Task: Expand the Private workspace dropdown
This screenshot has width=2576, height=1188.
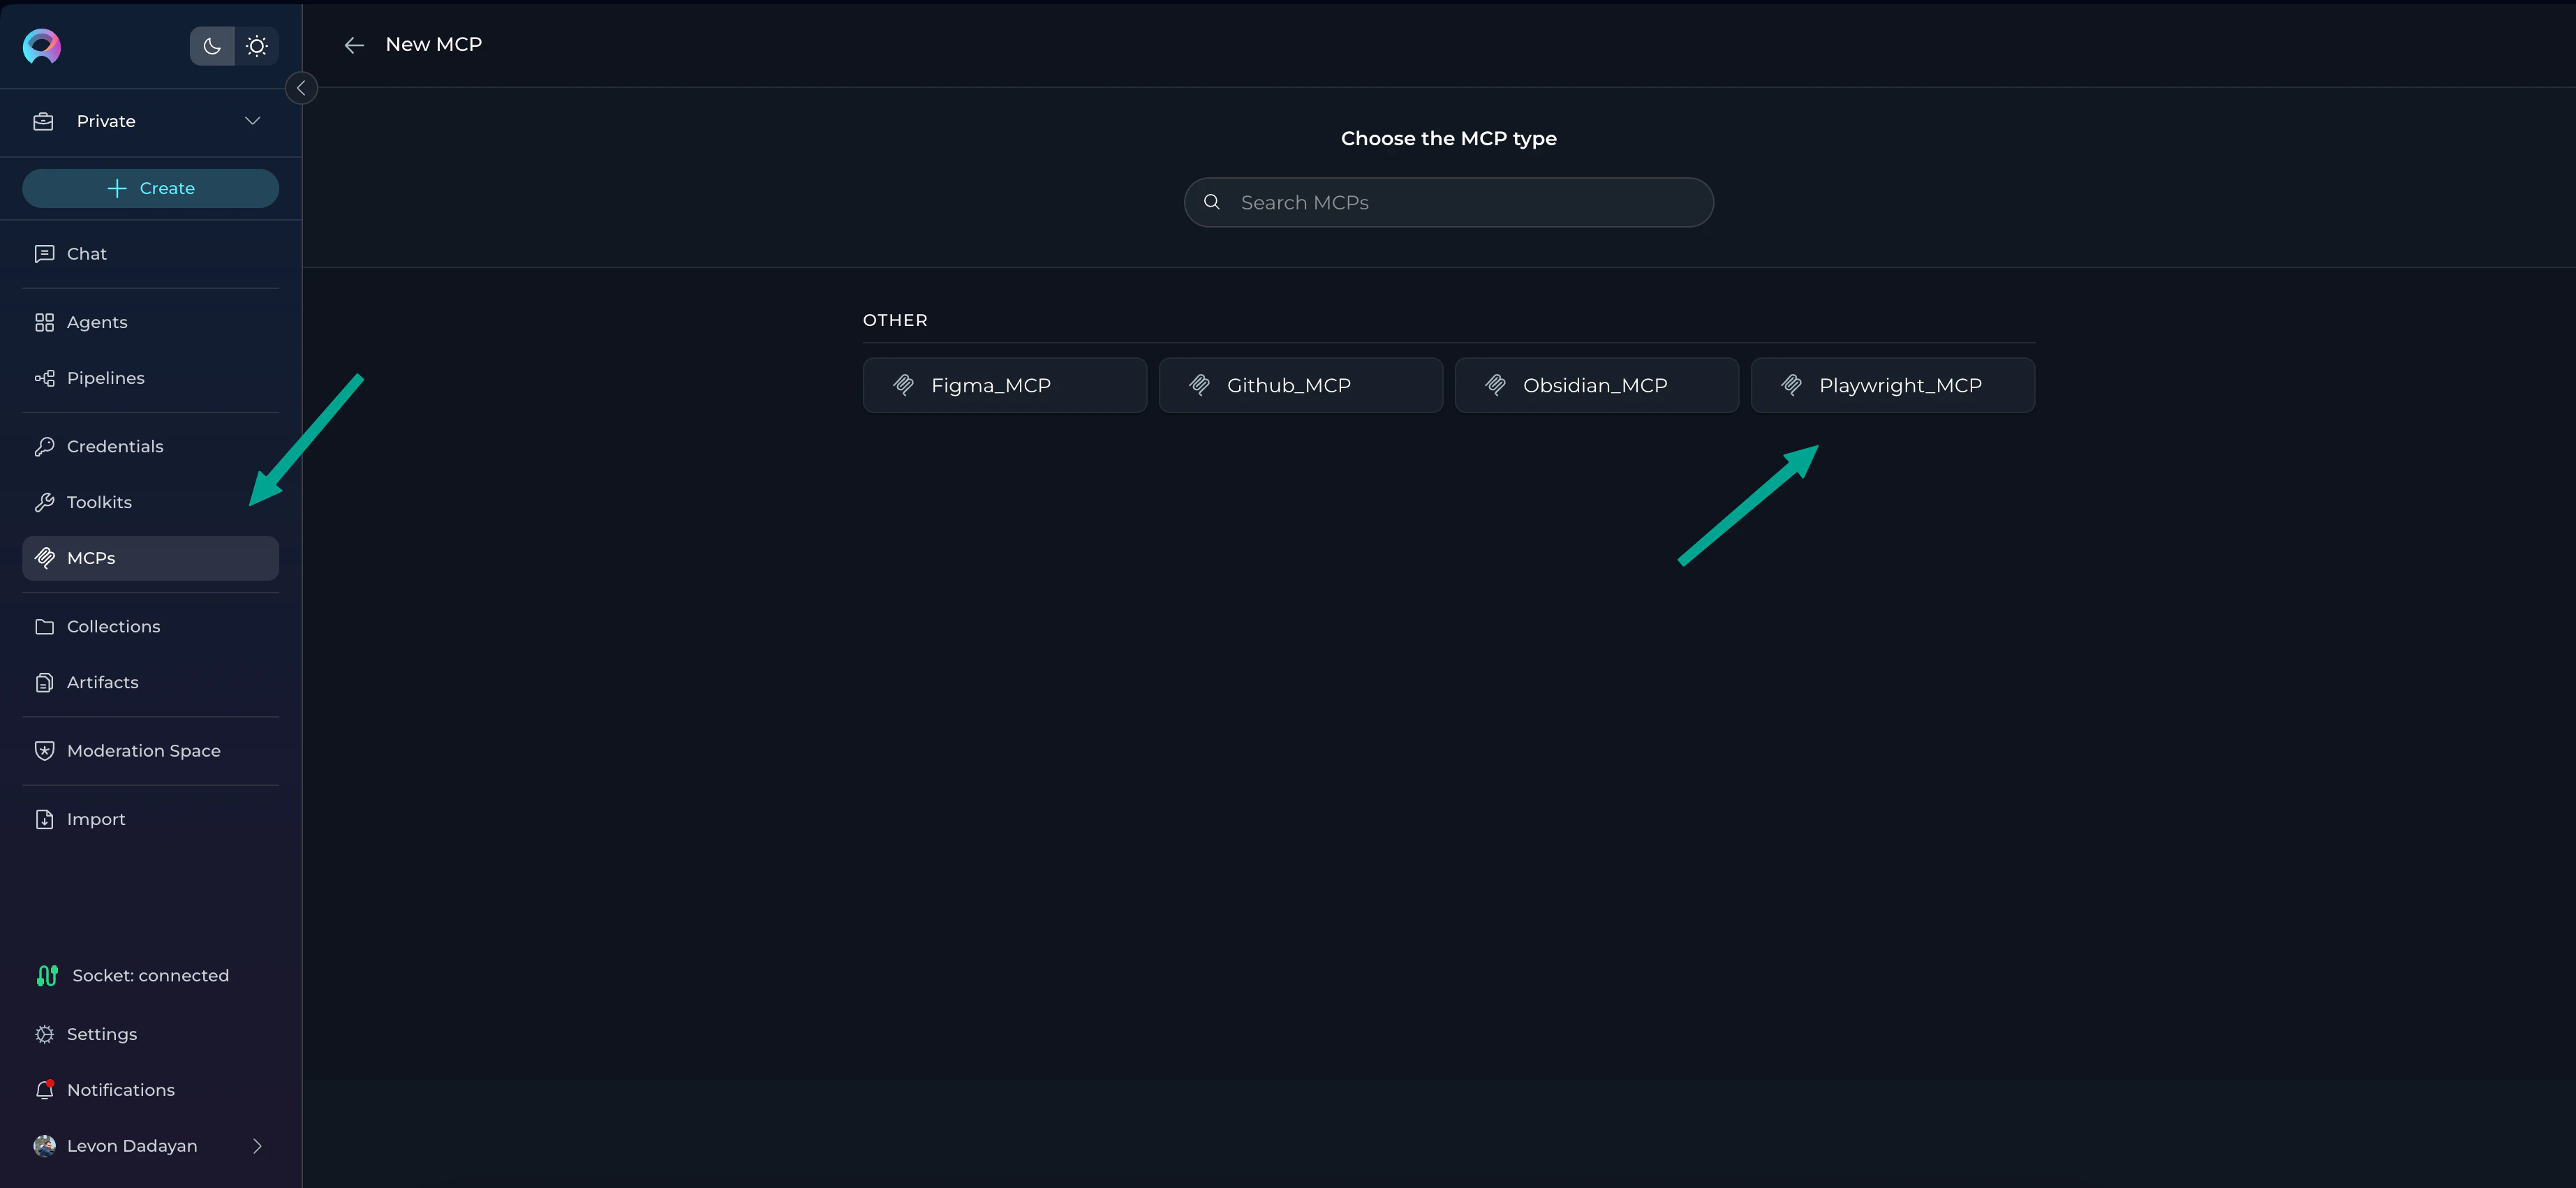Action: (150, 121)
